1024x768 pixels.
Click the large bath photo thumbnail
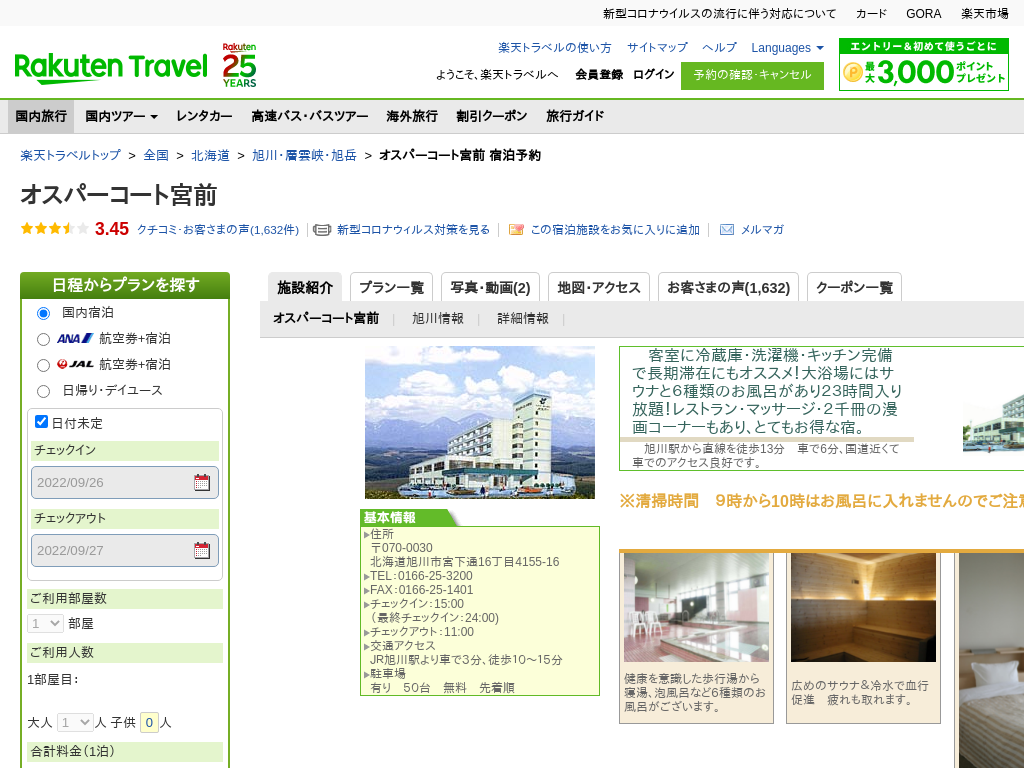click(696, 607)
